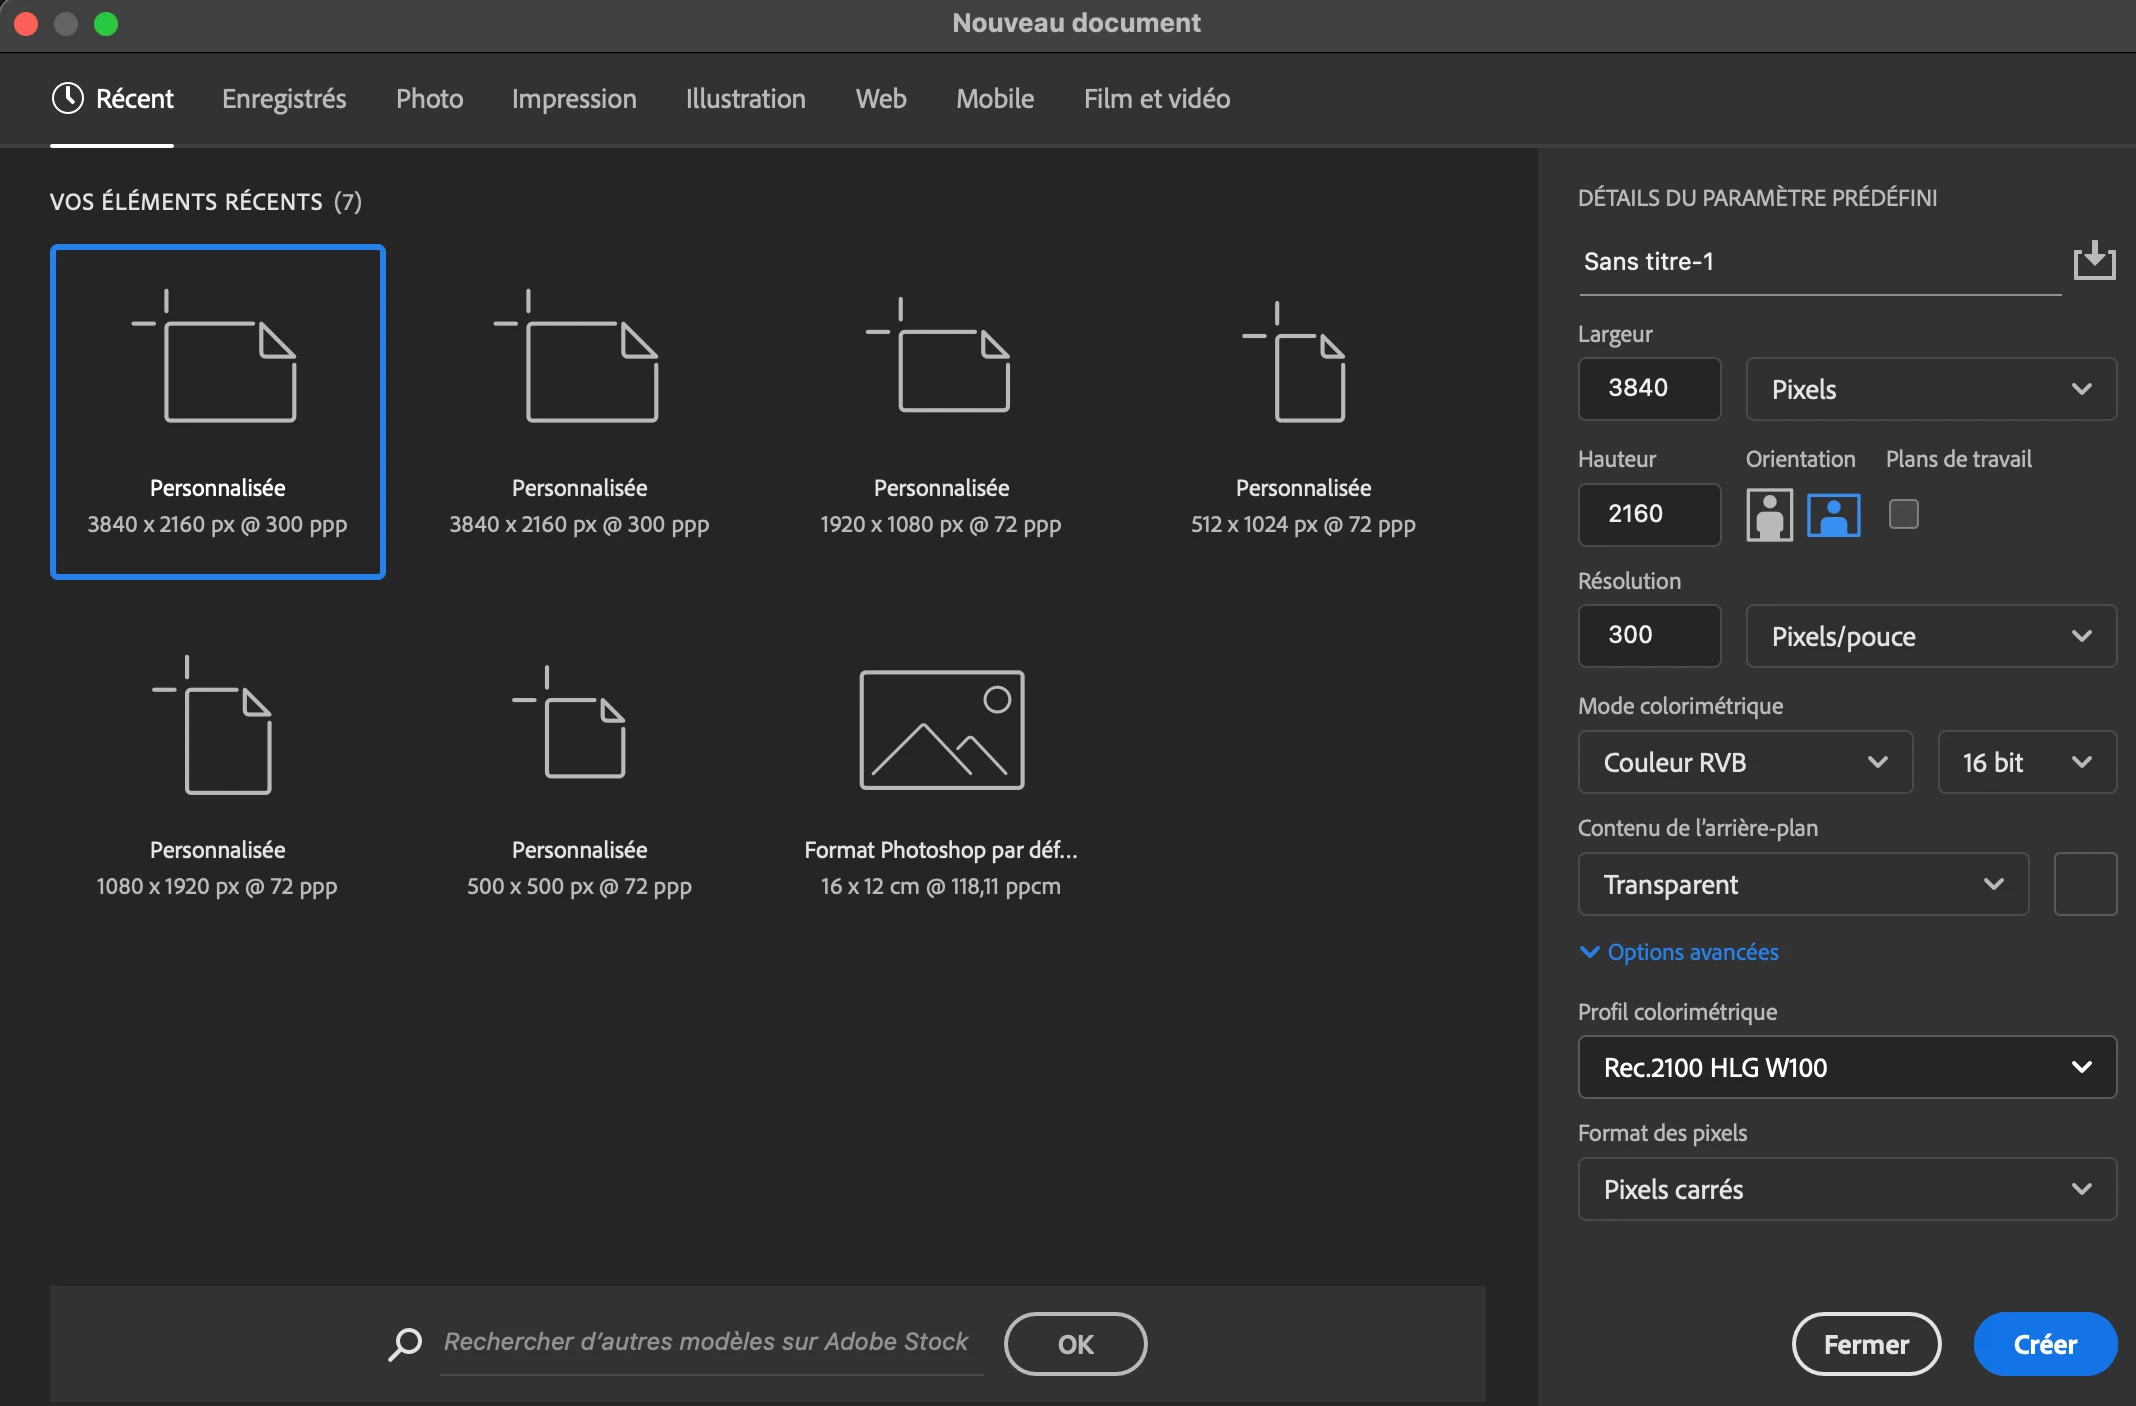Viewport: 2136px width, 1406px height.
Task: Click the save preset icon beside document name
Action: tap(2094, 261)
